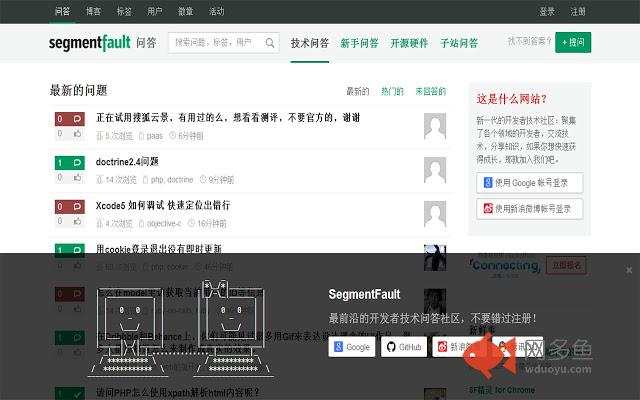Image resolution: width=640 pixels, height=400 pixels.
Task: Click answer count badge for 搜狐云景 question
Action: coord(70,119)
